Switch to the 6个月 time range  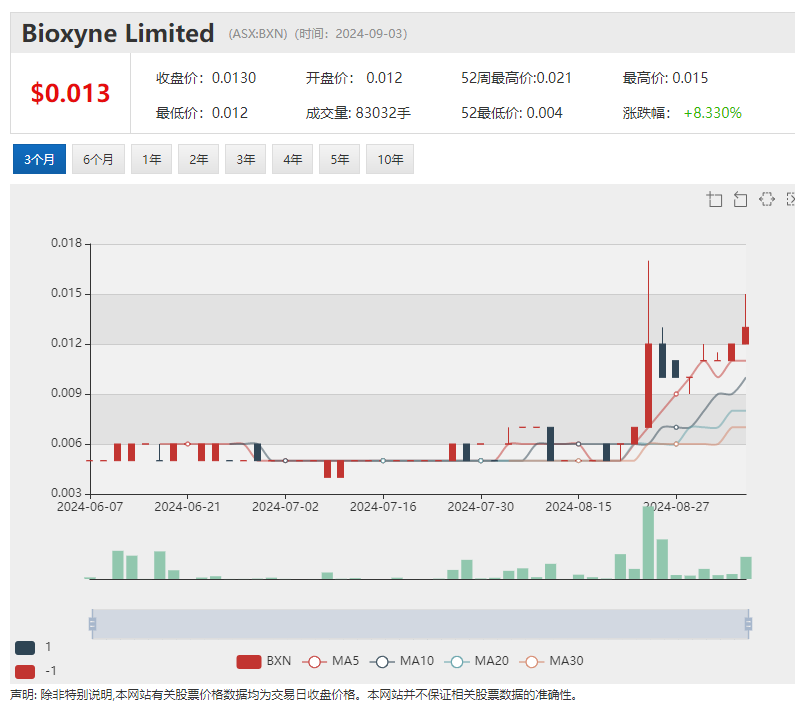98,159
